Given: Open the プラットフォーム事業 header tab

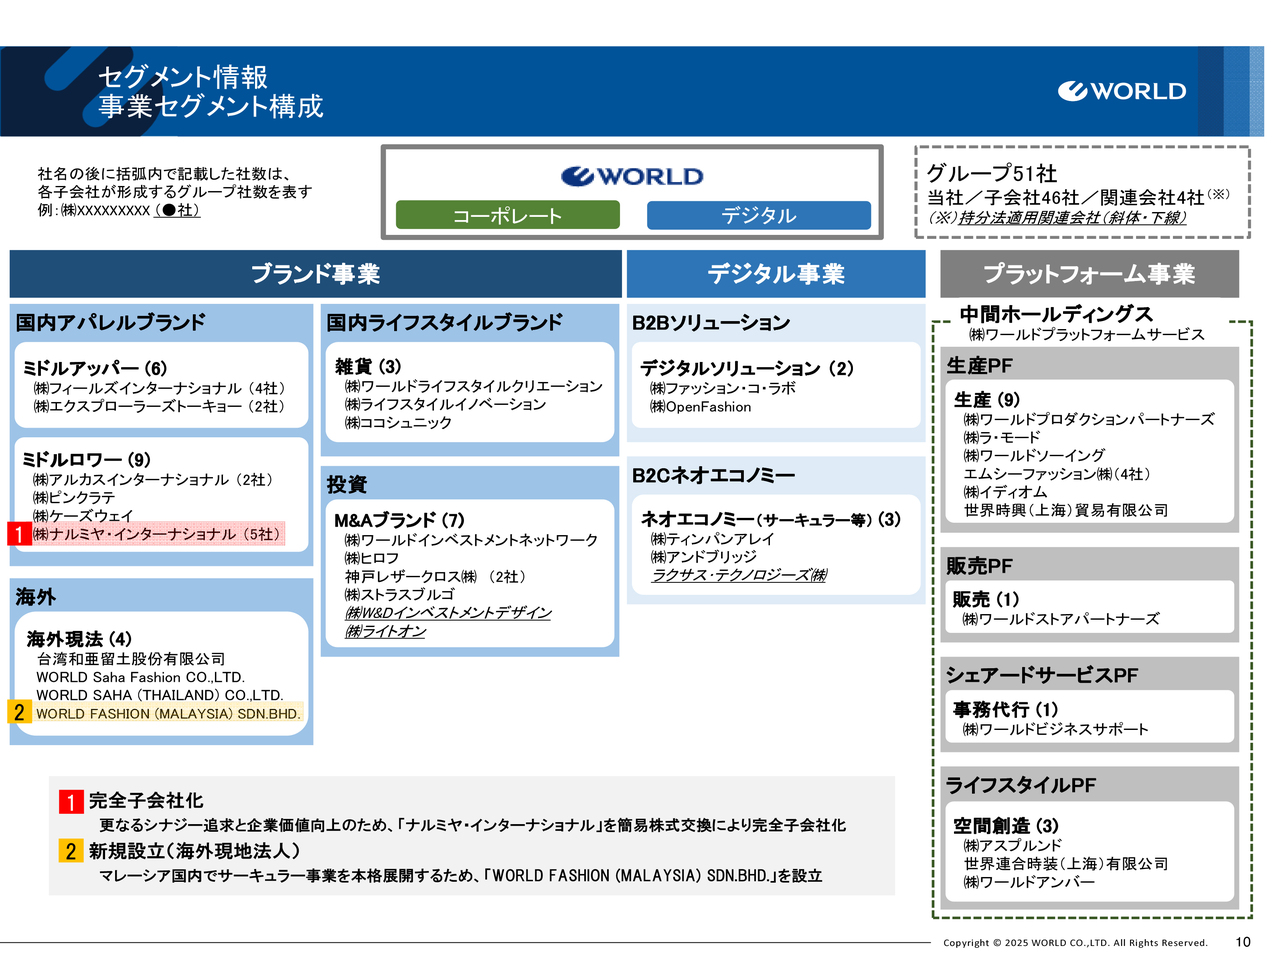Looking at the screenshot, I should [1088, 274].
